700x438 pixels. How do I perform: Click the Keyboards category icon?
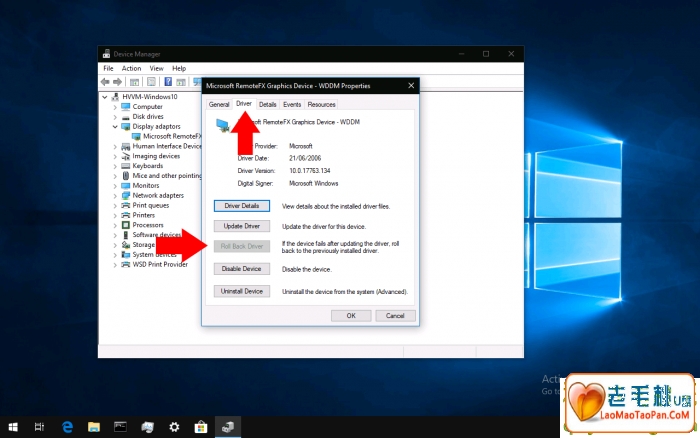pyautogui.click(x=125, y=166)
